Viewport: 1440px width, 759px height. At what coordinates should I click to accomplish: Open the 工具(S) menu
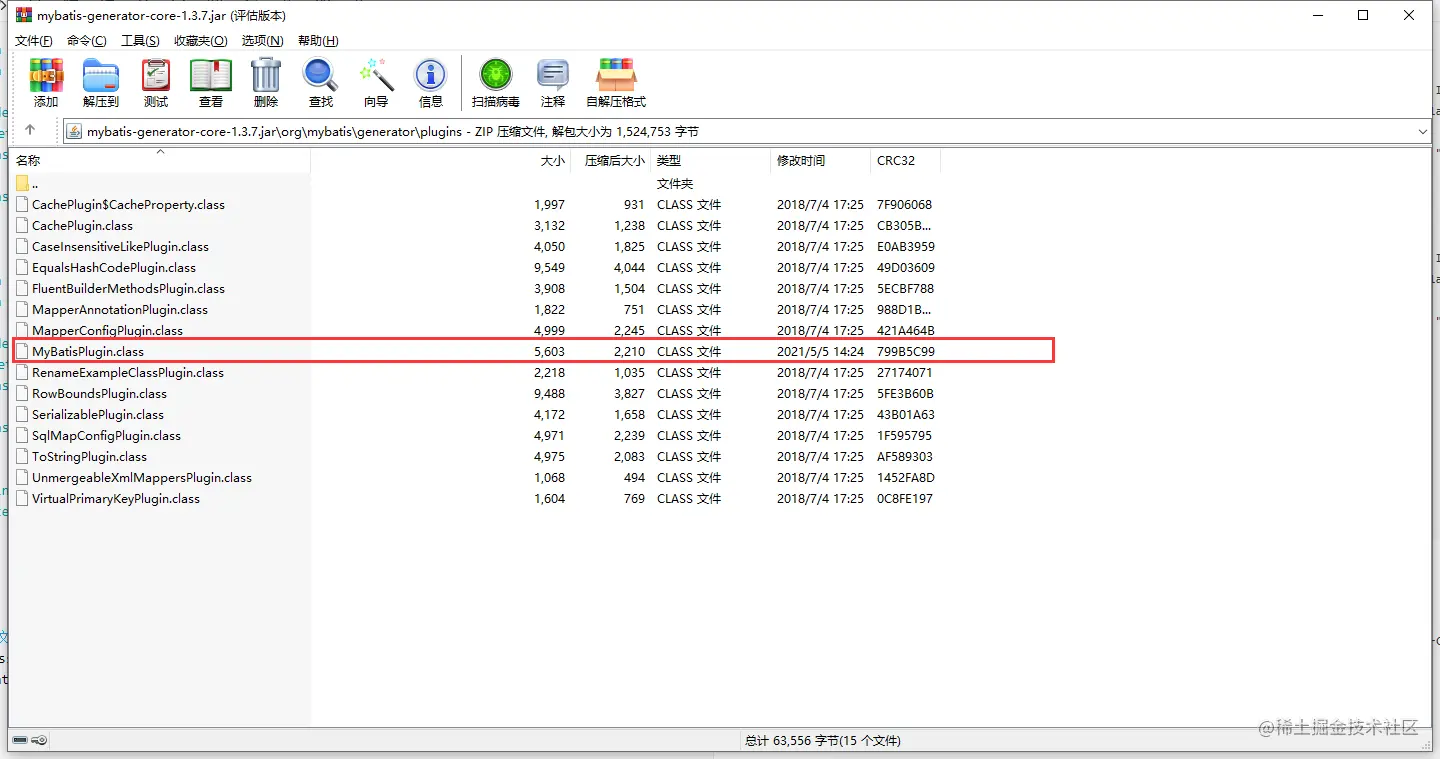click(140, 41)
